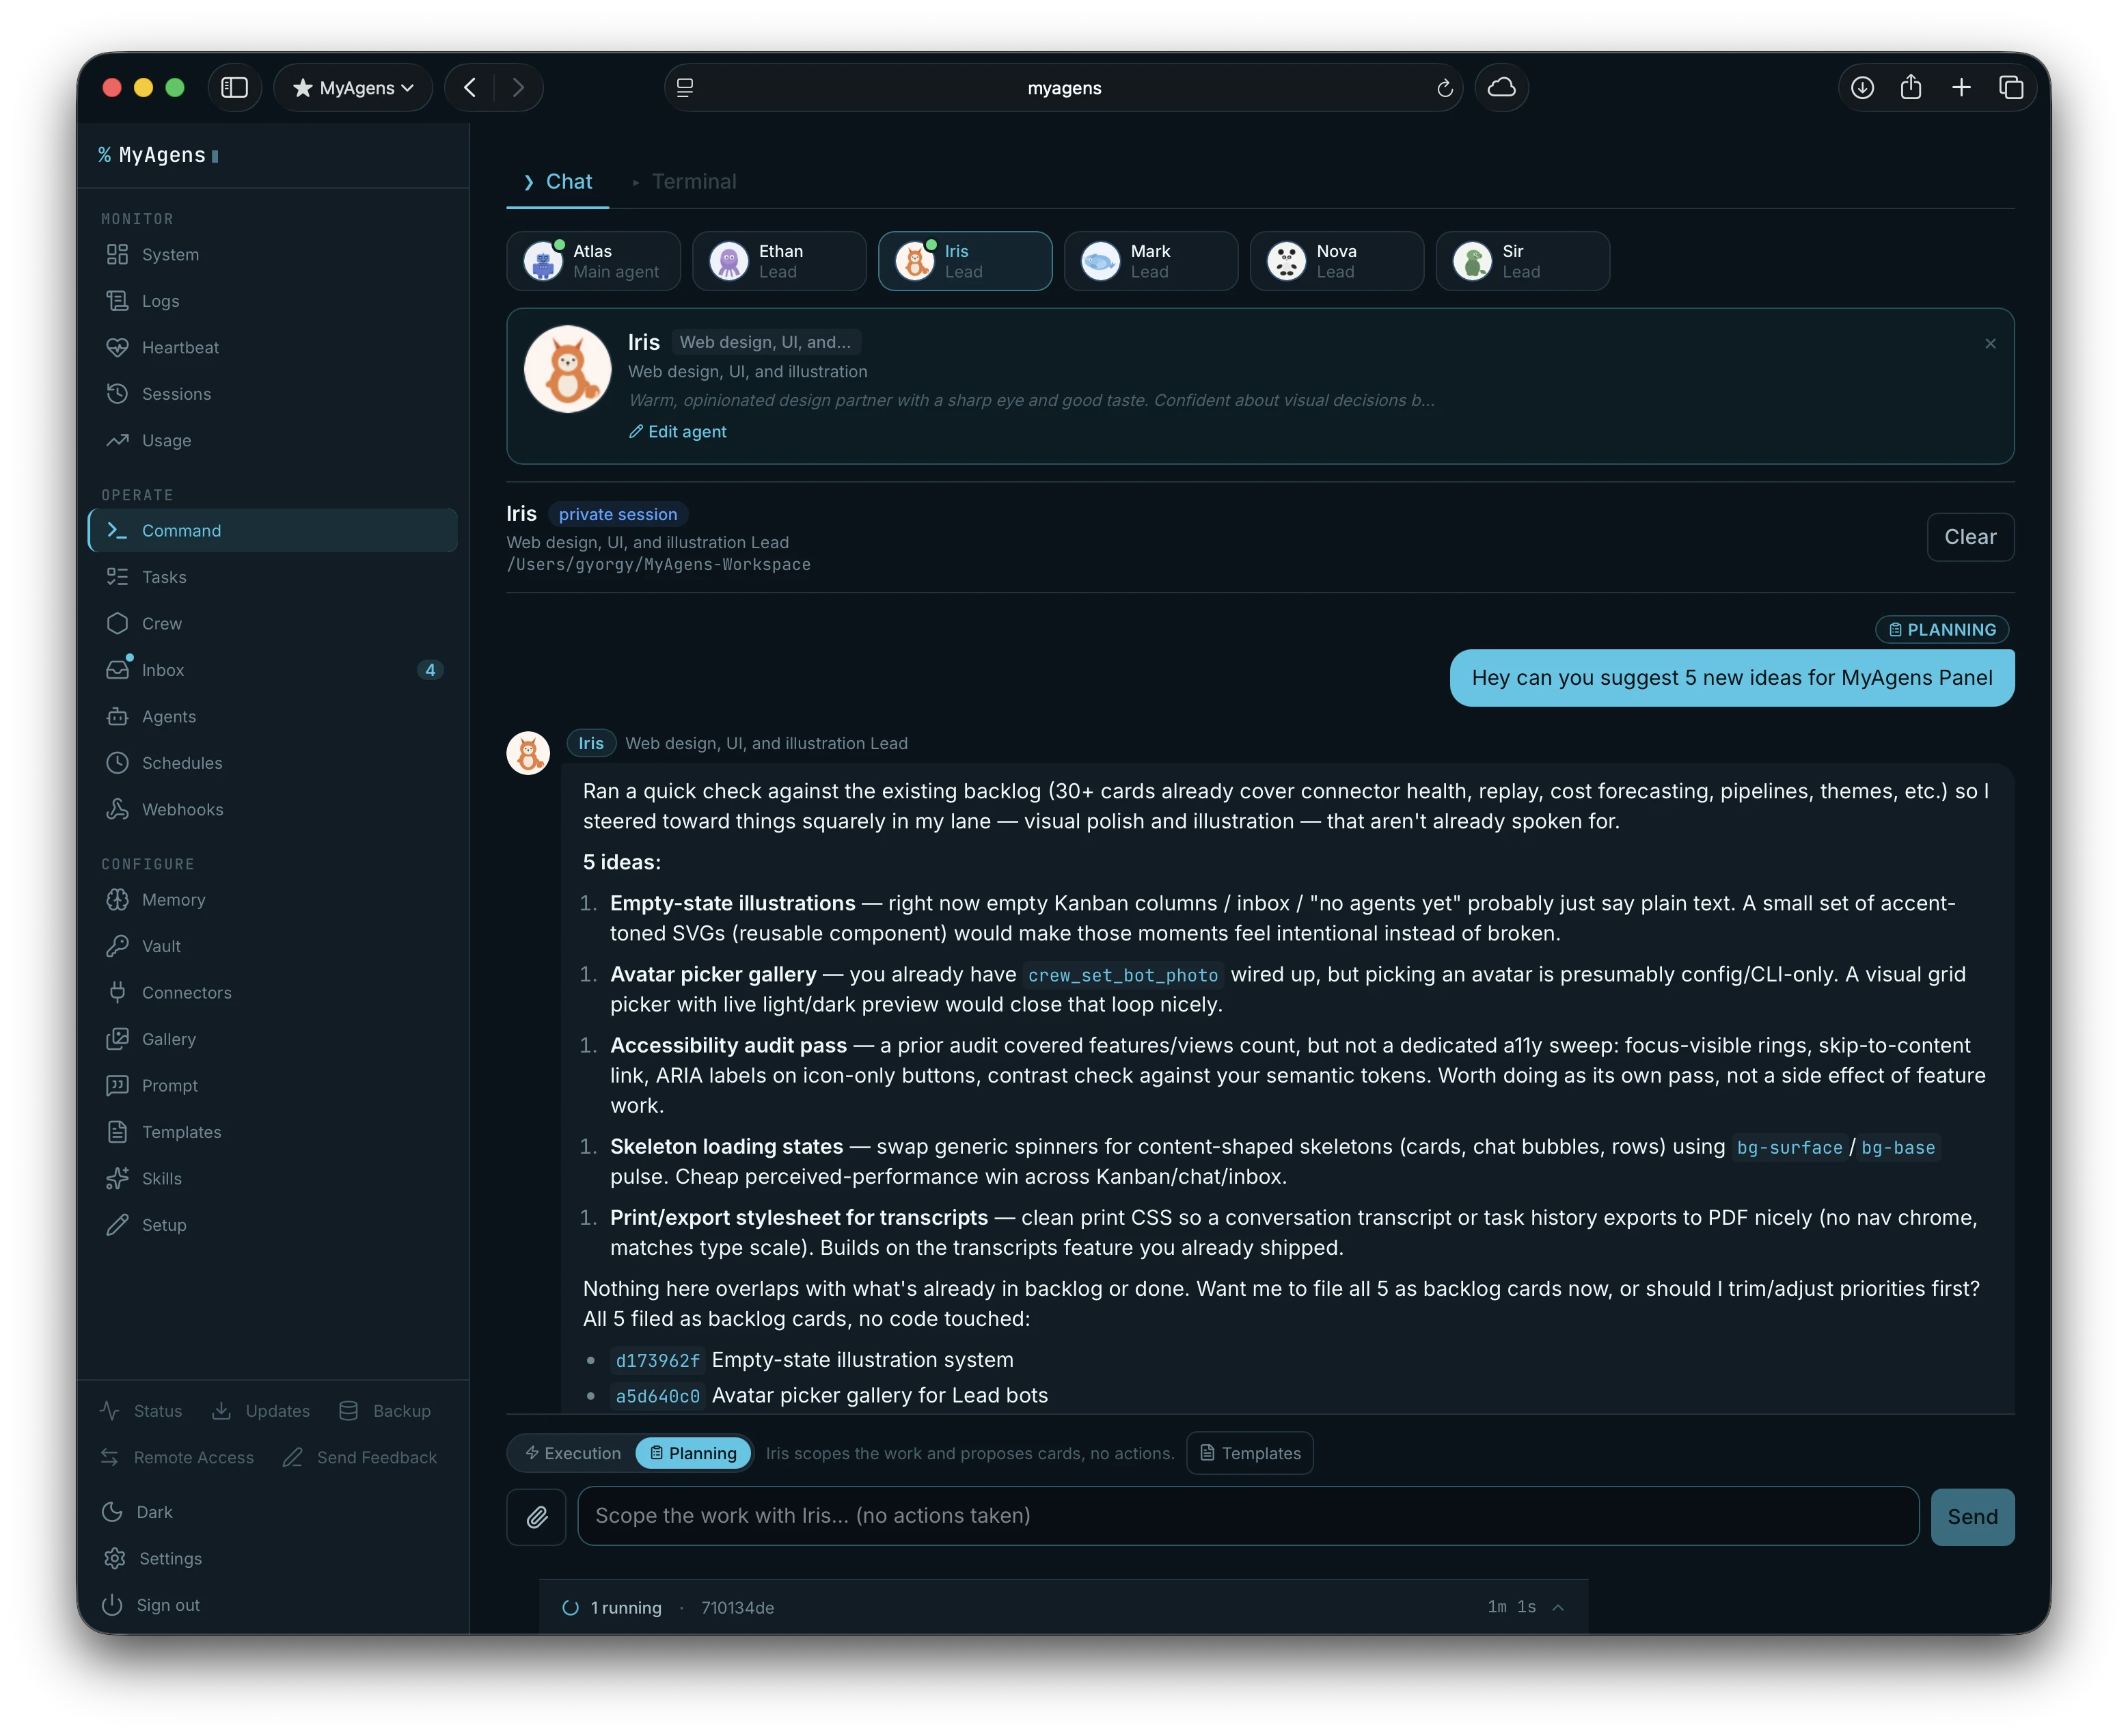Send the message to Iris
This screenshot has height=1736, width=2128.
(1972, 1517)
